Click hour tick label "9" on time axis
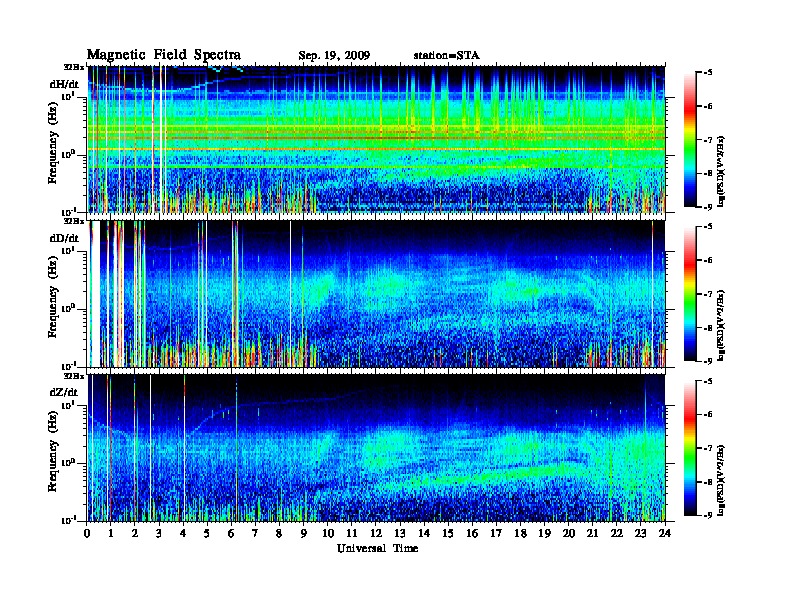The width and height of the screenshot is (792, 612). 304,534
